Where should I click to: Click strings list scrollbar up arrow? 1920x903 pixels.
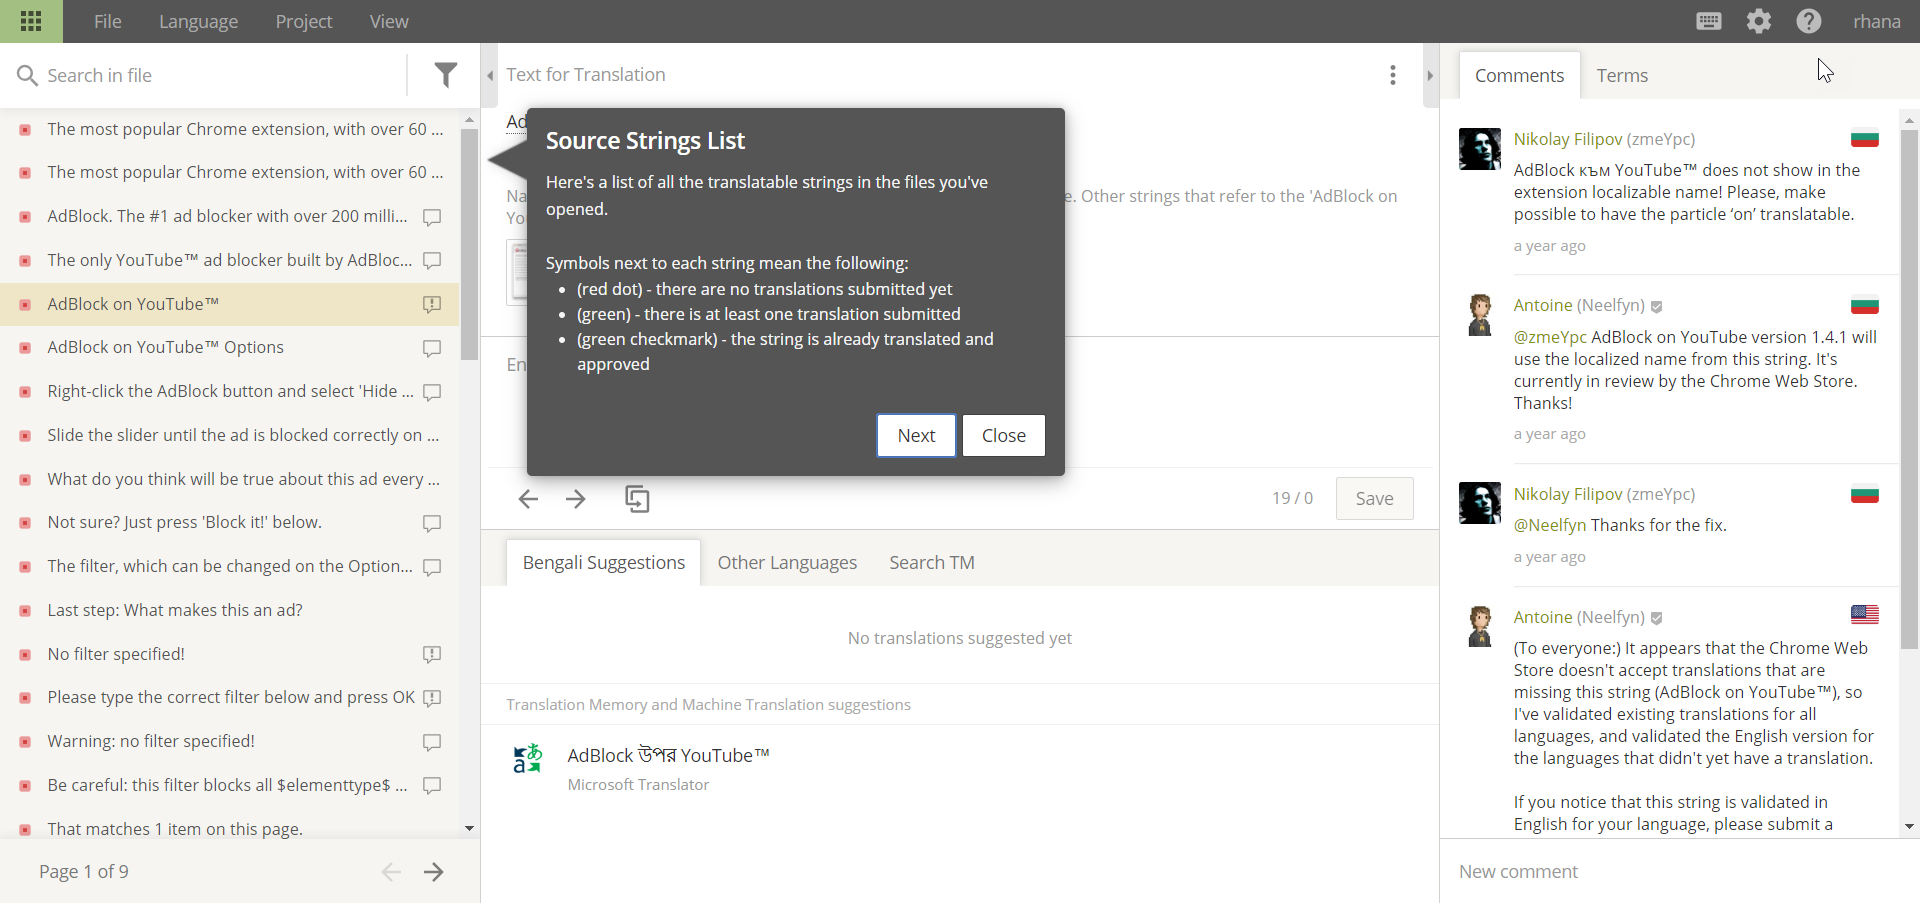469,119
